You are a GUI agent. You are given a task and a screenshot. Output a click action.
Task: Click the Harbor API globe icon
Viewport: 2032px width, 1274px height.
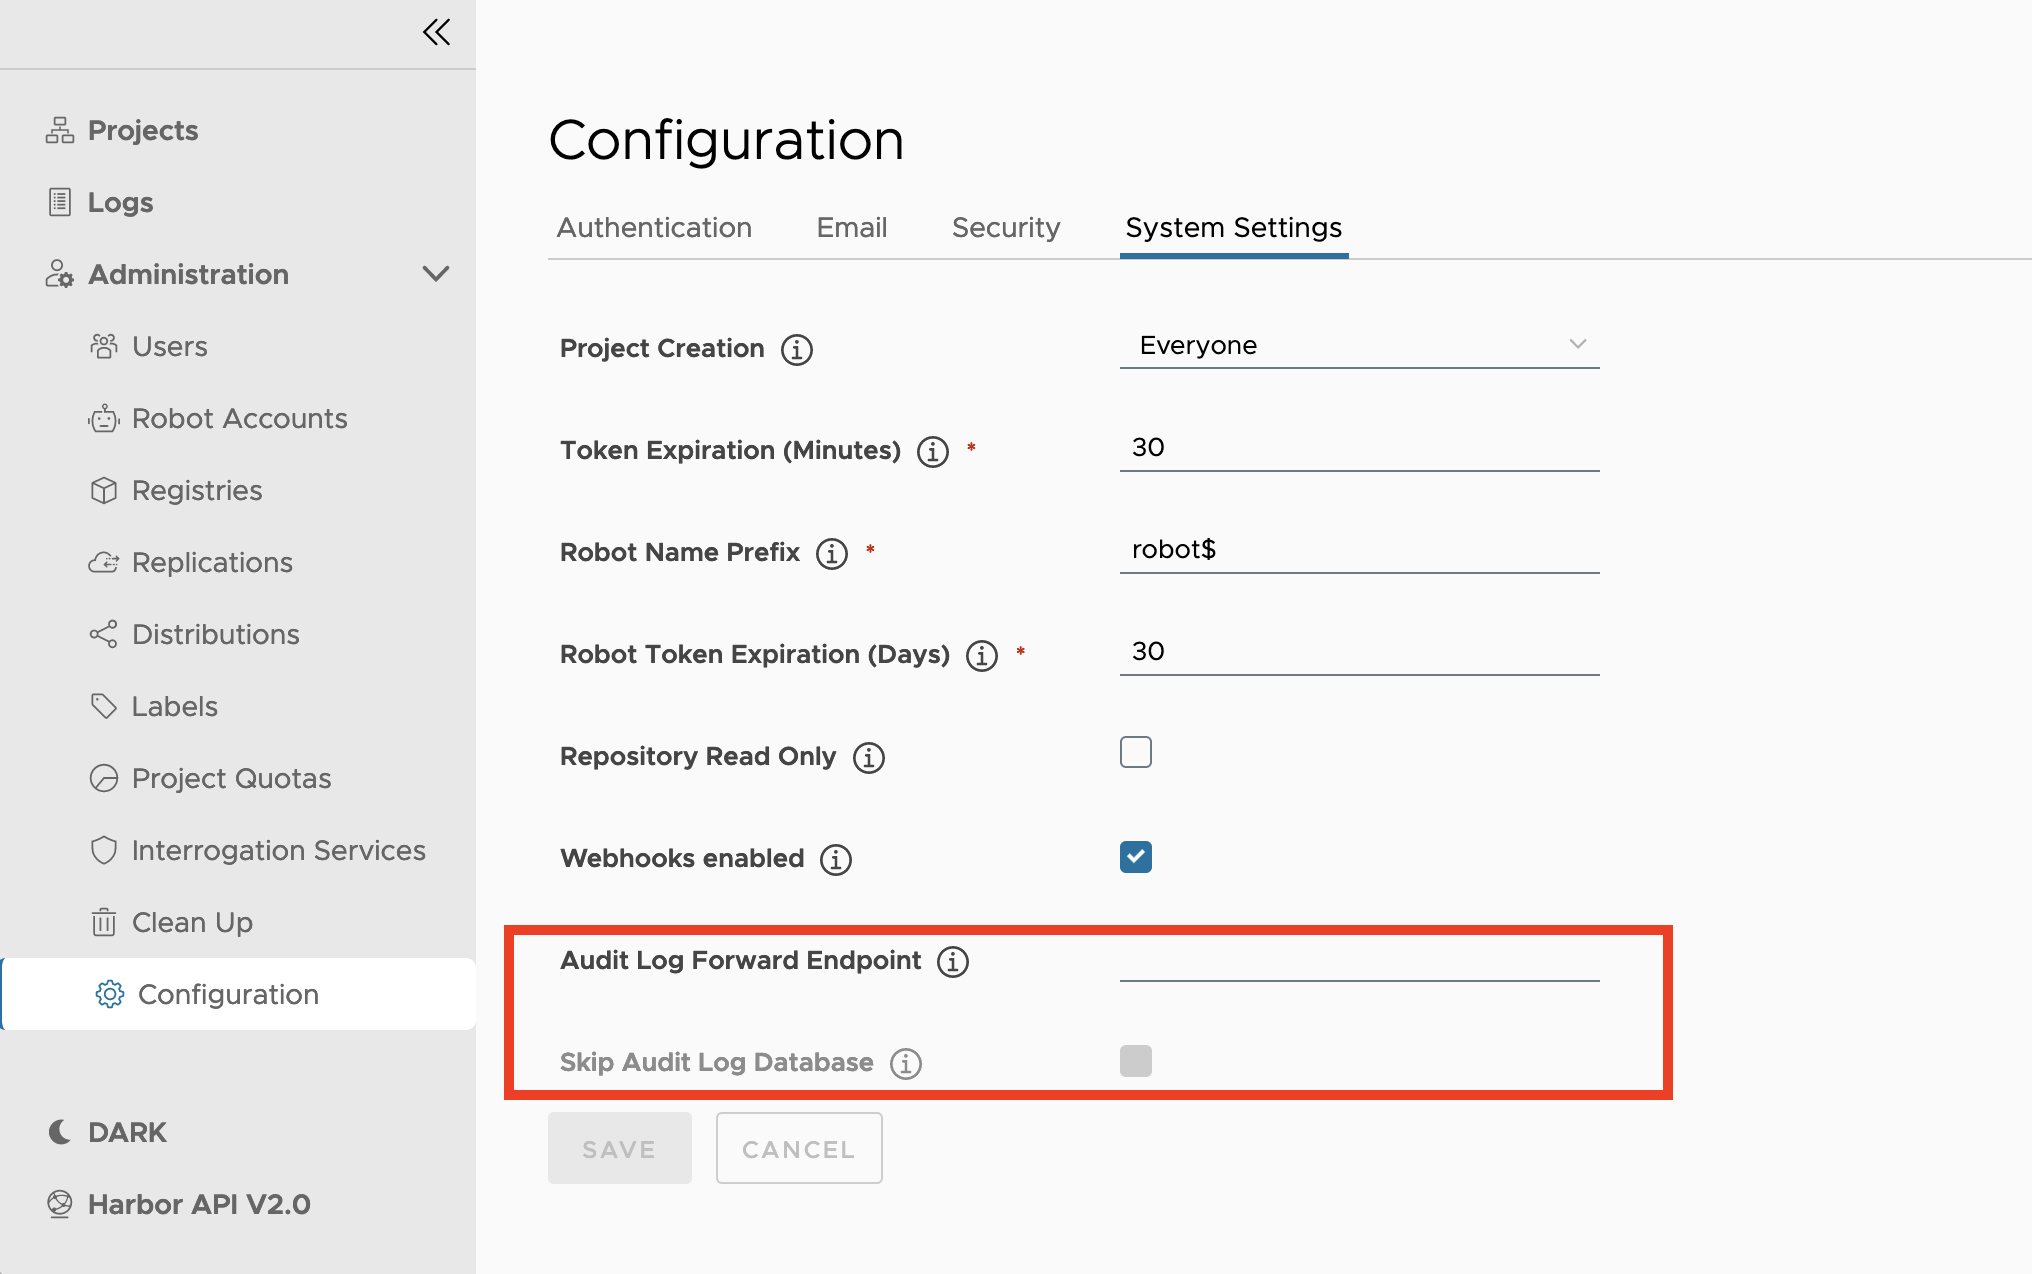tap(60, 1204)
